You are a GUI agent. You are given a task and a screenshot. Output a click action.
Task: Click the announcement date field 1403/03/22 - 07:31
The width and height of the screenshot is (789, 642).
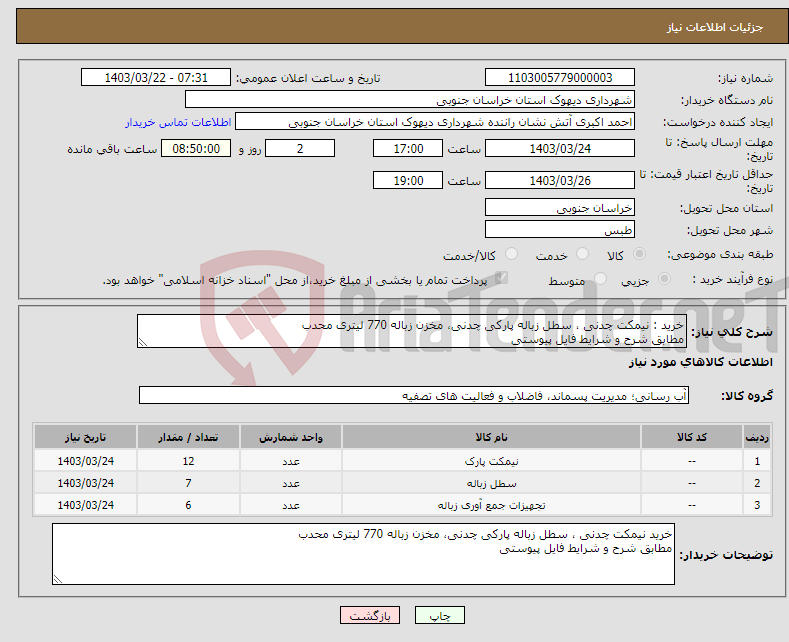click(155, 77)
